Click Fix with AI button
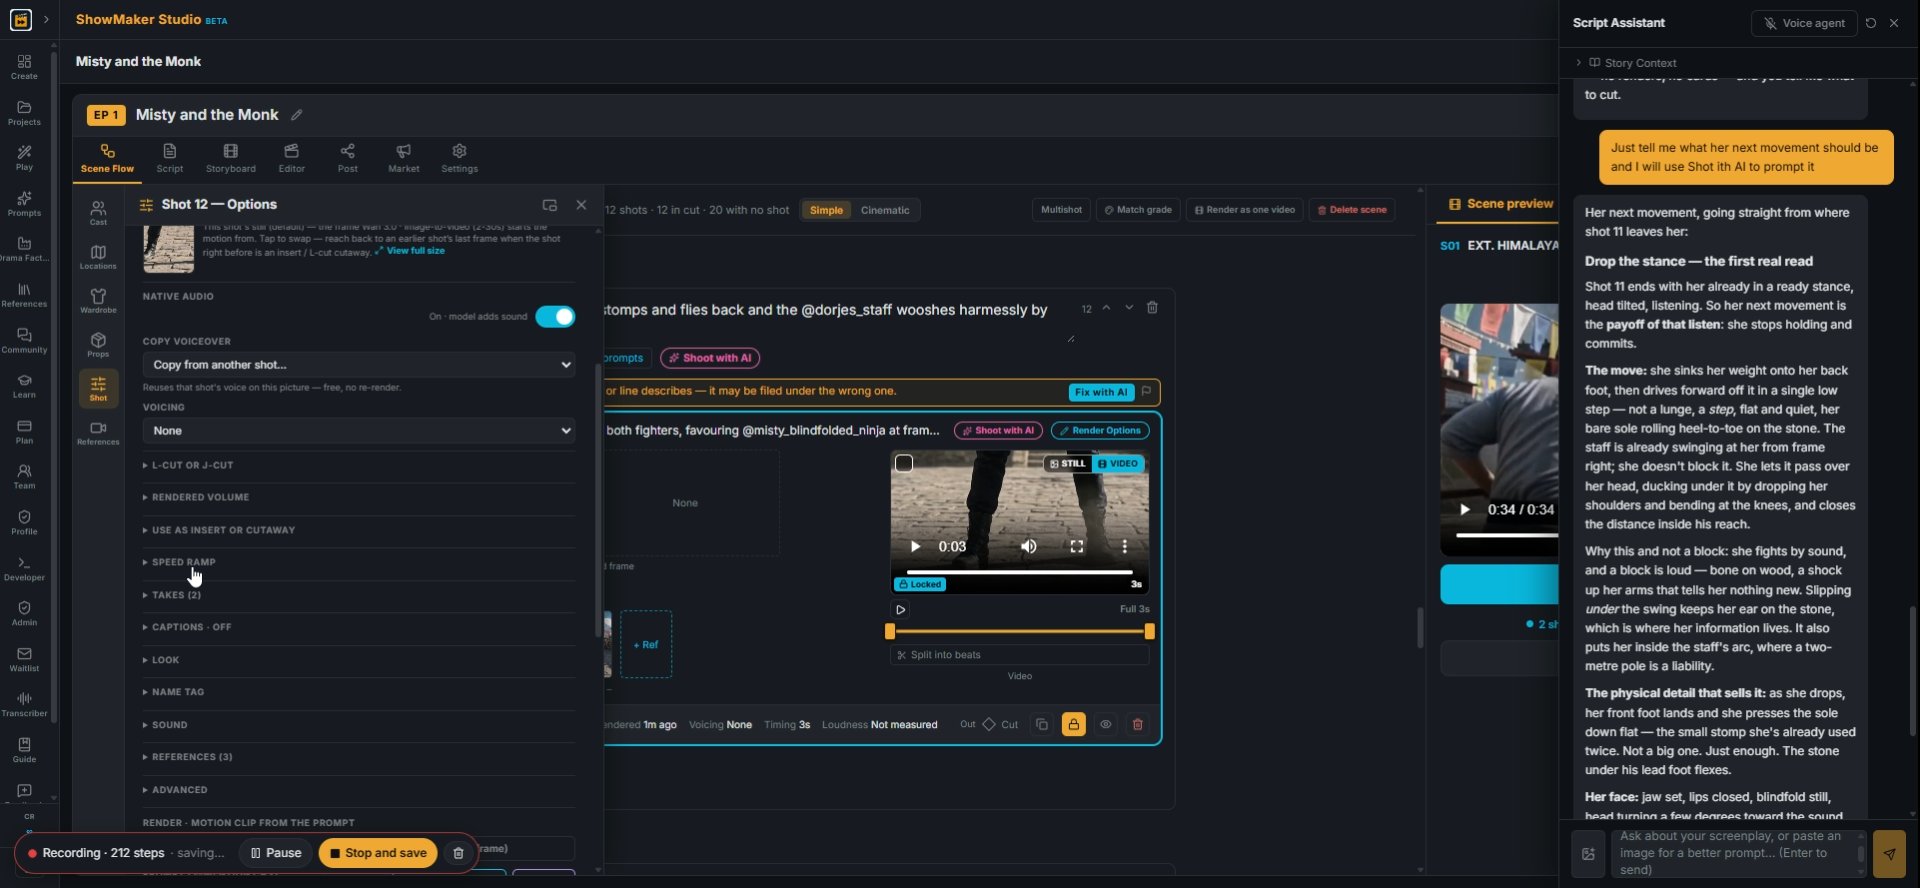Screen dimensions: 1920x888 coord(1100,392)
